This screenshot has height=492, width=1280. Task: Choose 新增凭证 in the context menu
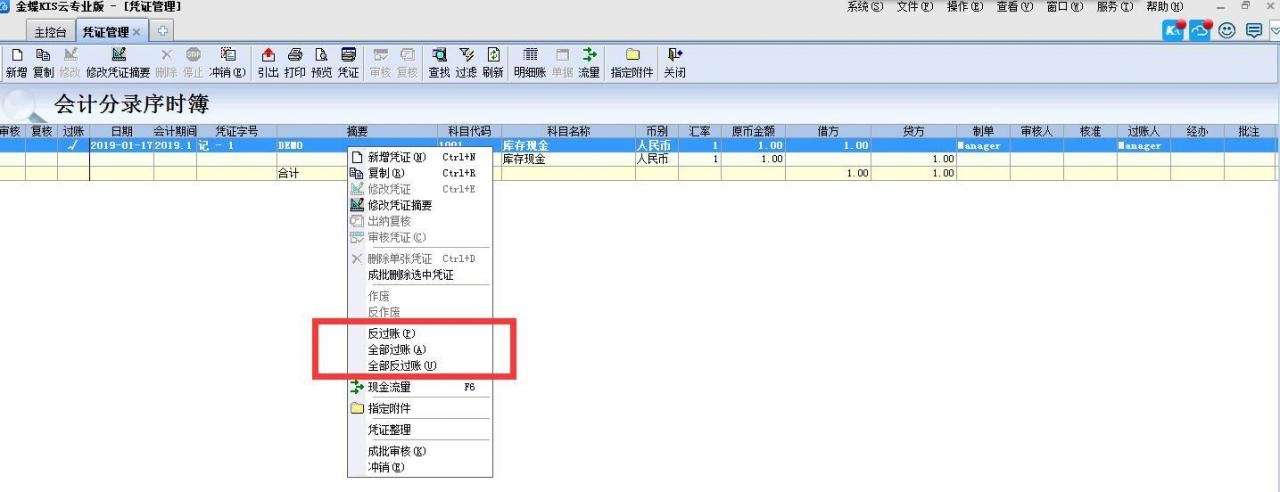(419, 157)
